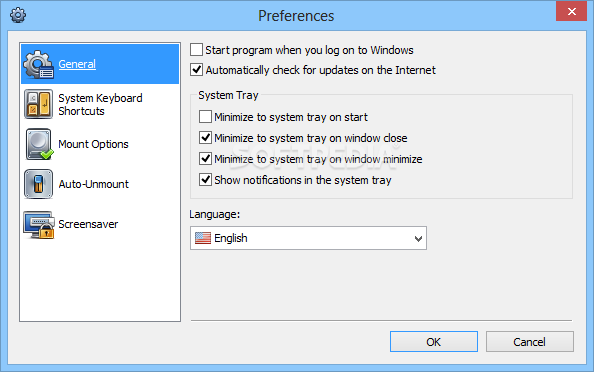Viewport: 594px width, 372px height.
Task: Open the English language combo box
Action: pos(308,238)
